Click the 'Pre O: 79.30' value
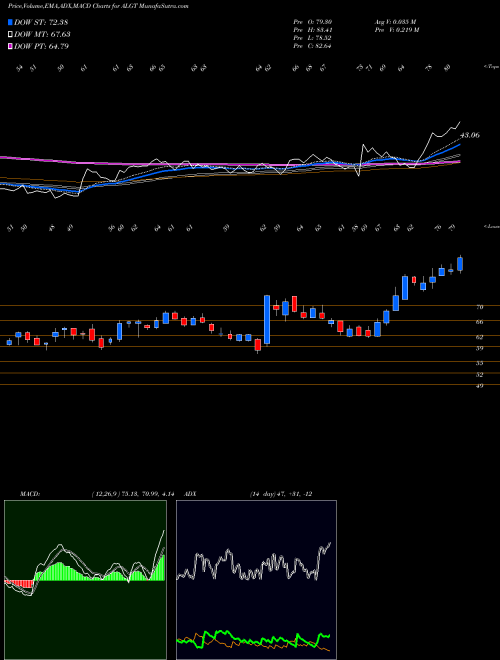 pos(312,22)
